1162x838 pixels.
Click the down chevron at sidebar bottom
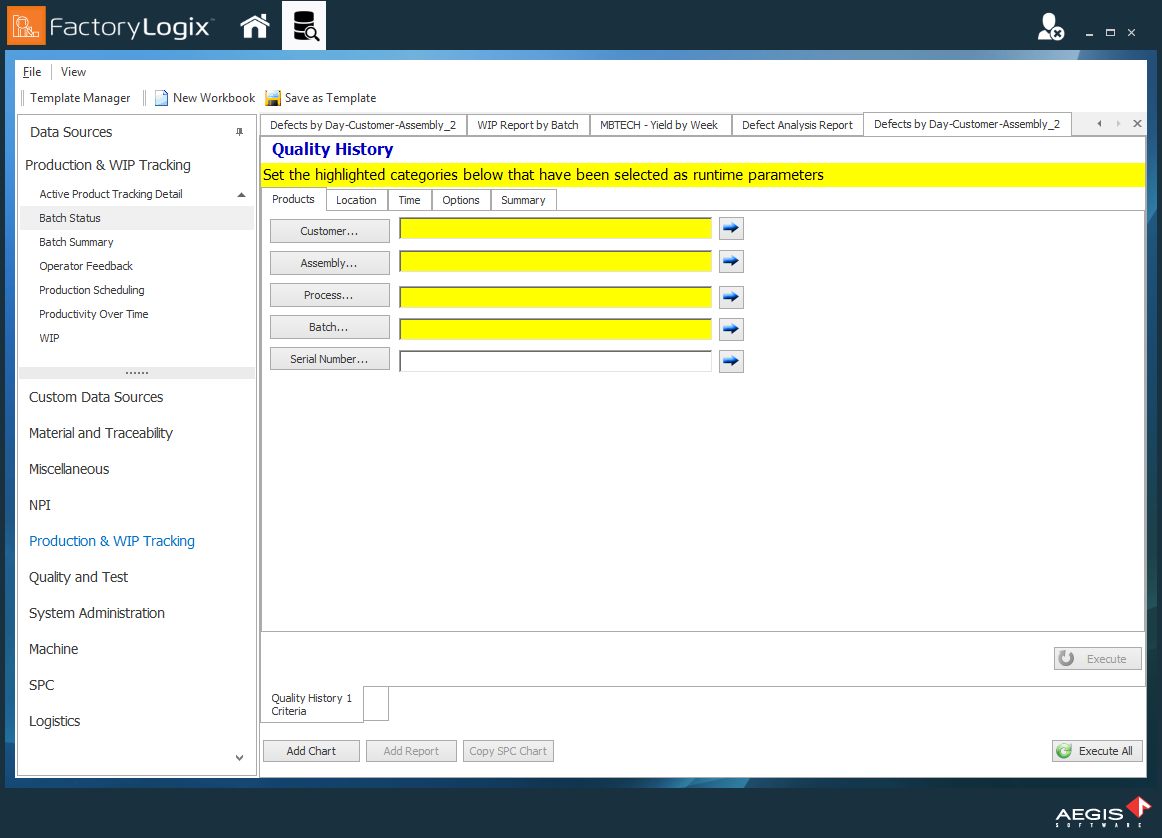(239, 757)
